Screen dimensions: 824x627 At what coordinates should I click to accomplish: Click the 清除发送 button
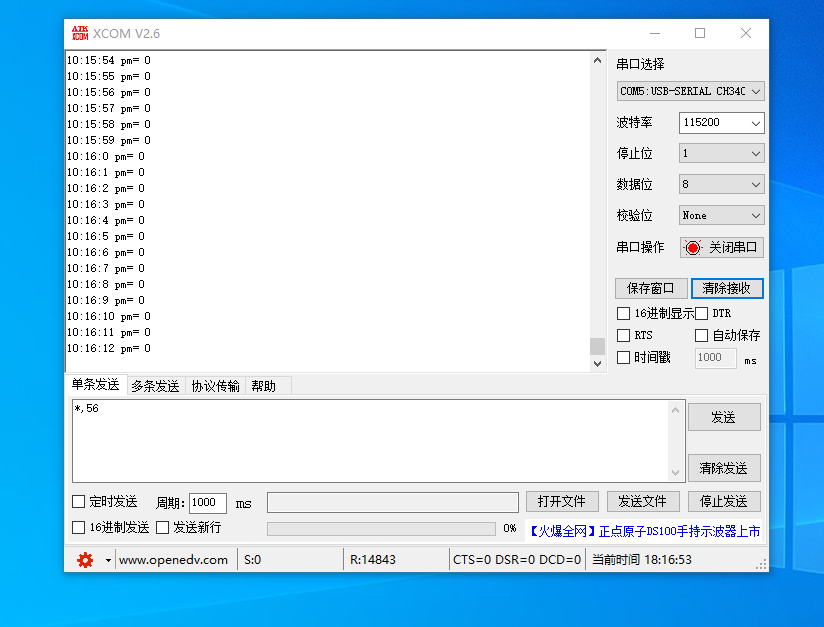[724, 468]
